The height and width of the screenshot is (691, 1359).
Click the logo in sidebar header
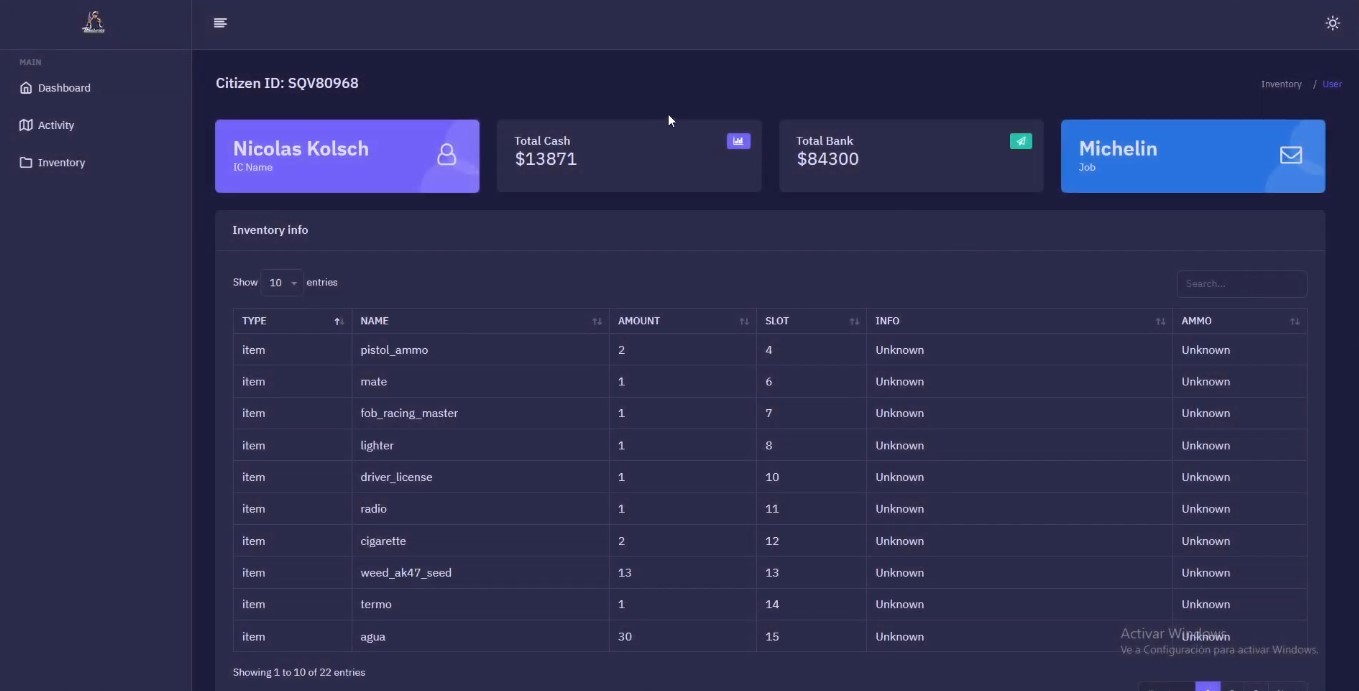click(x=93, y=22)
